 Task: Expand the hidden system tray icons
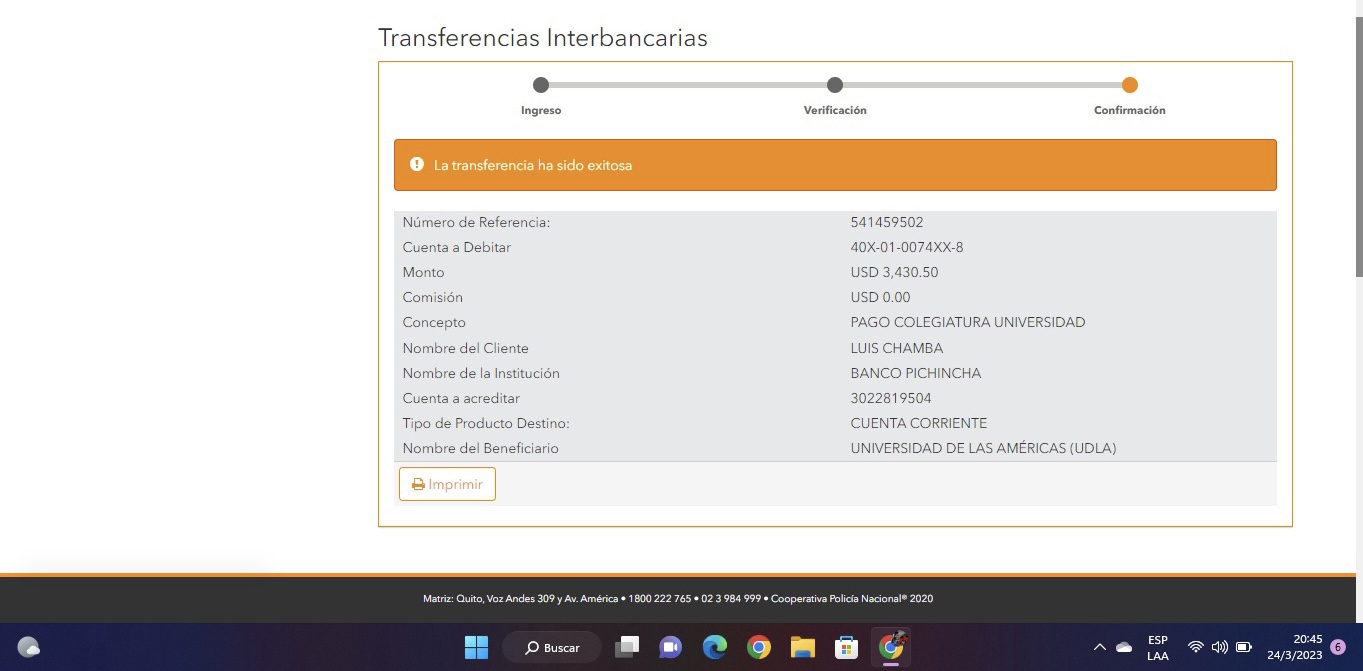pos(1099,647)
